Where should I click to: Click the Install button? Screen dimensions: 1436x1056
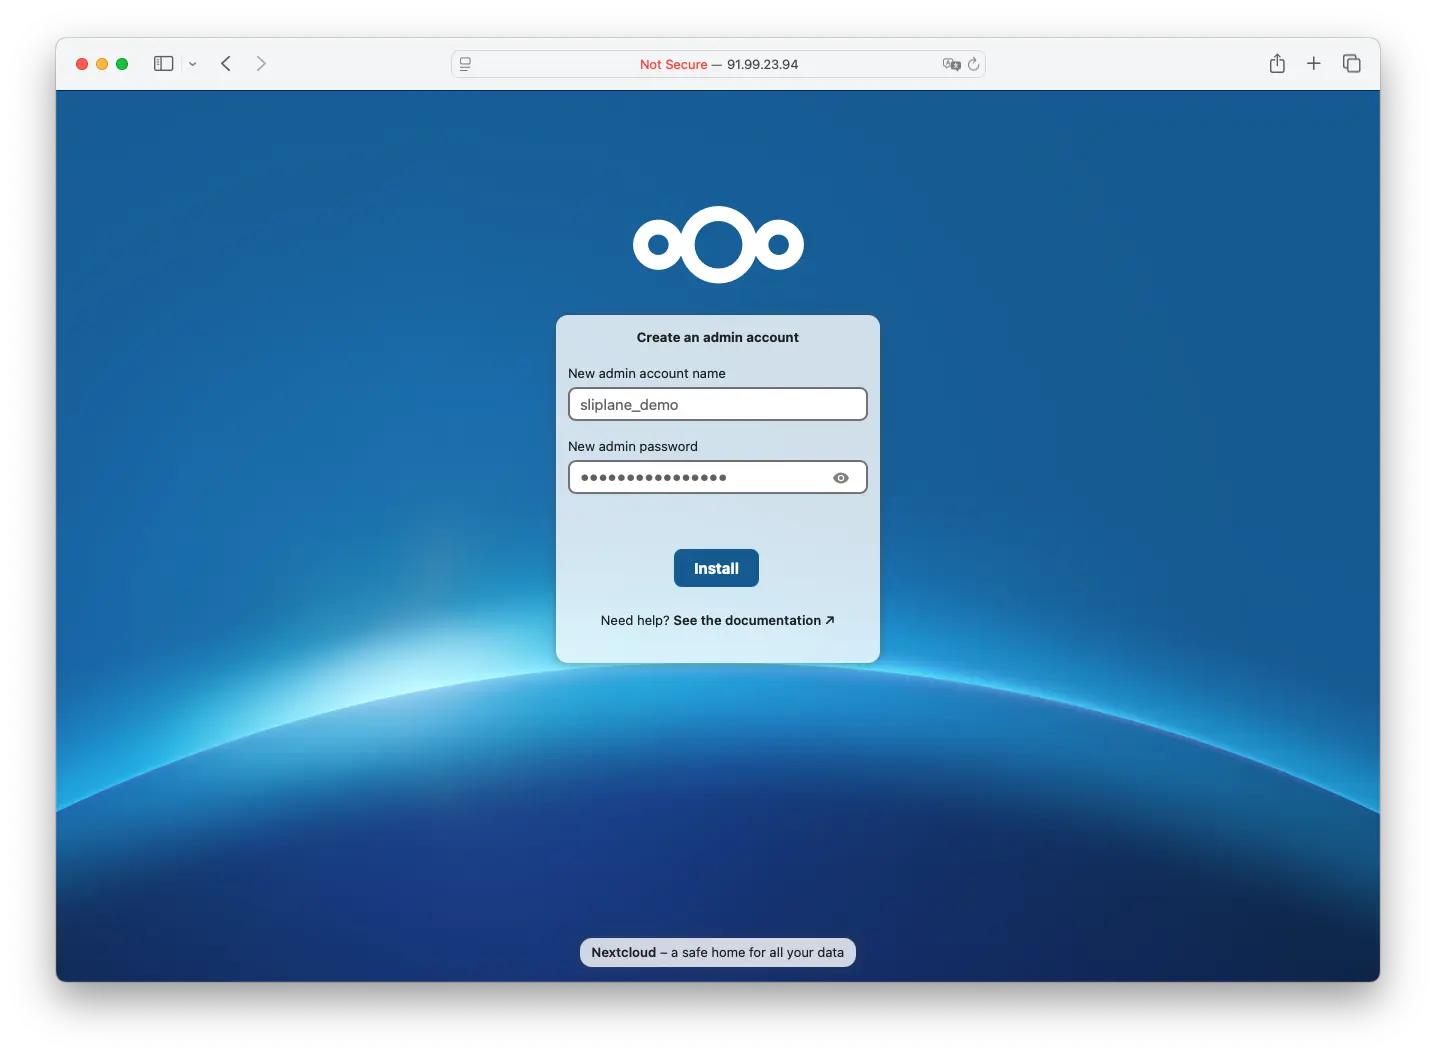[716, 568]
